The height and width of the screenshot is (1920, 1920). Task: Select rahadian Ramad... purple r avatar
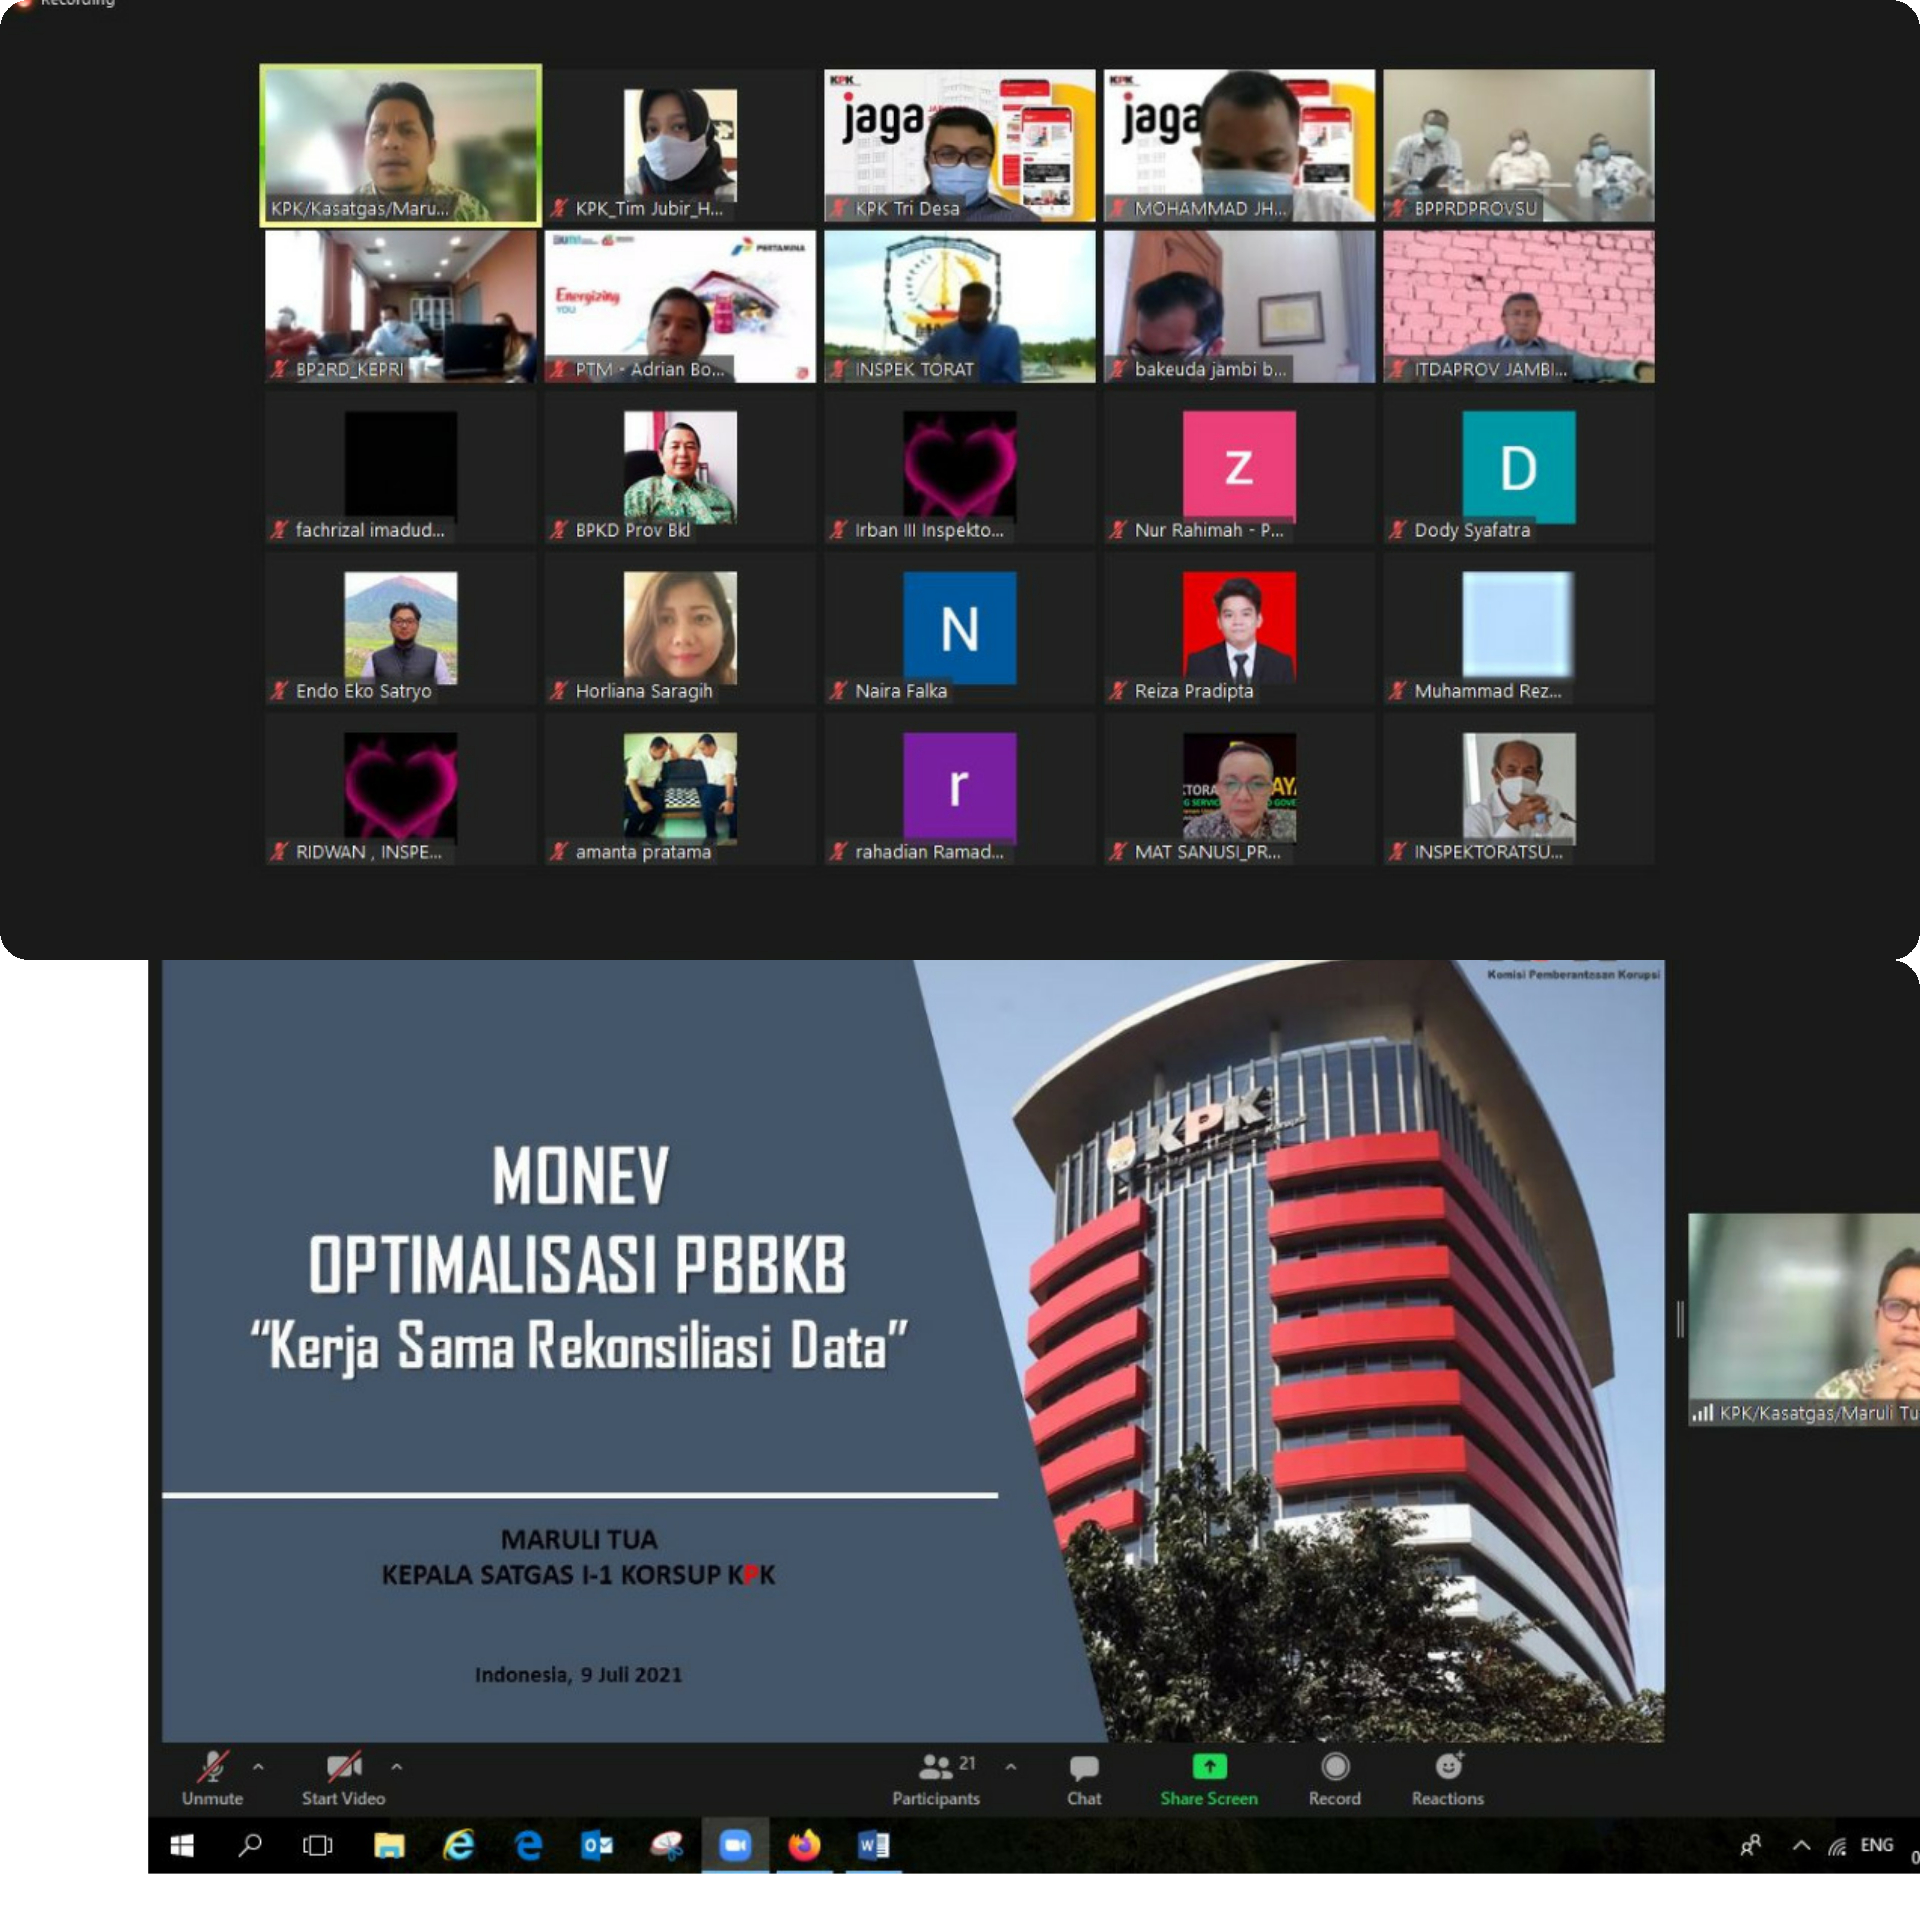(x=960, y=789)
